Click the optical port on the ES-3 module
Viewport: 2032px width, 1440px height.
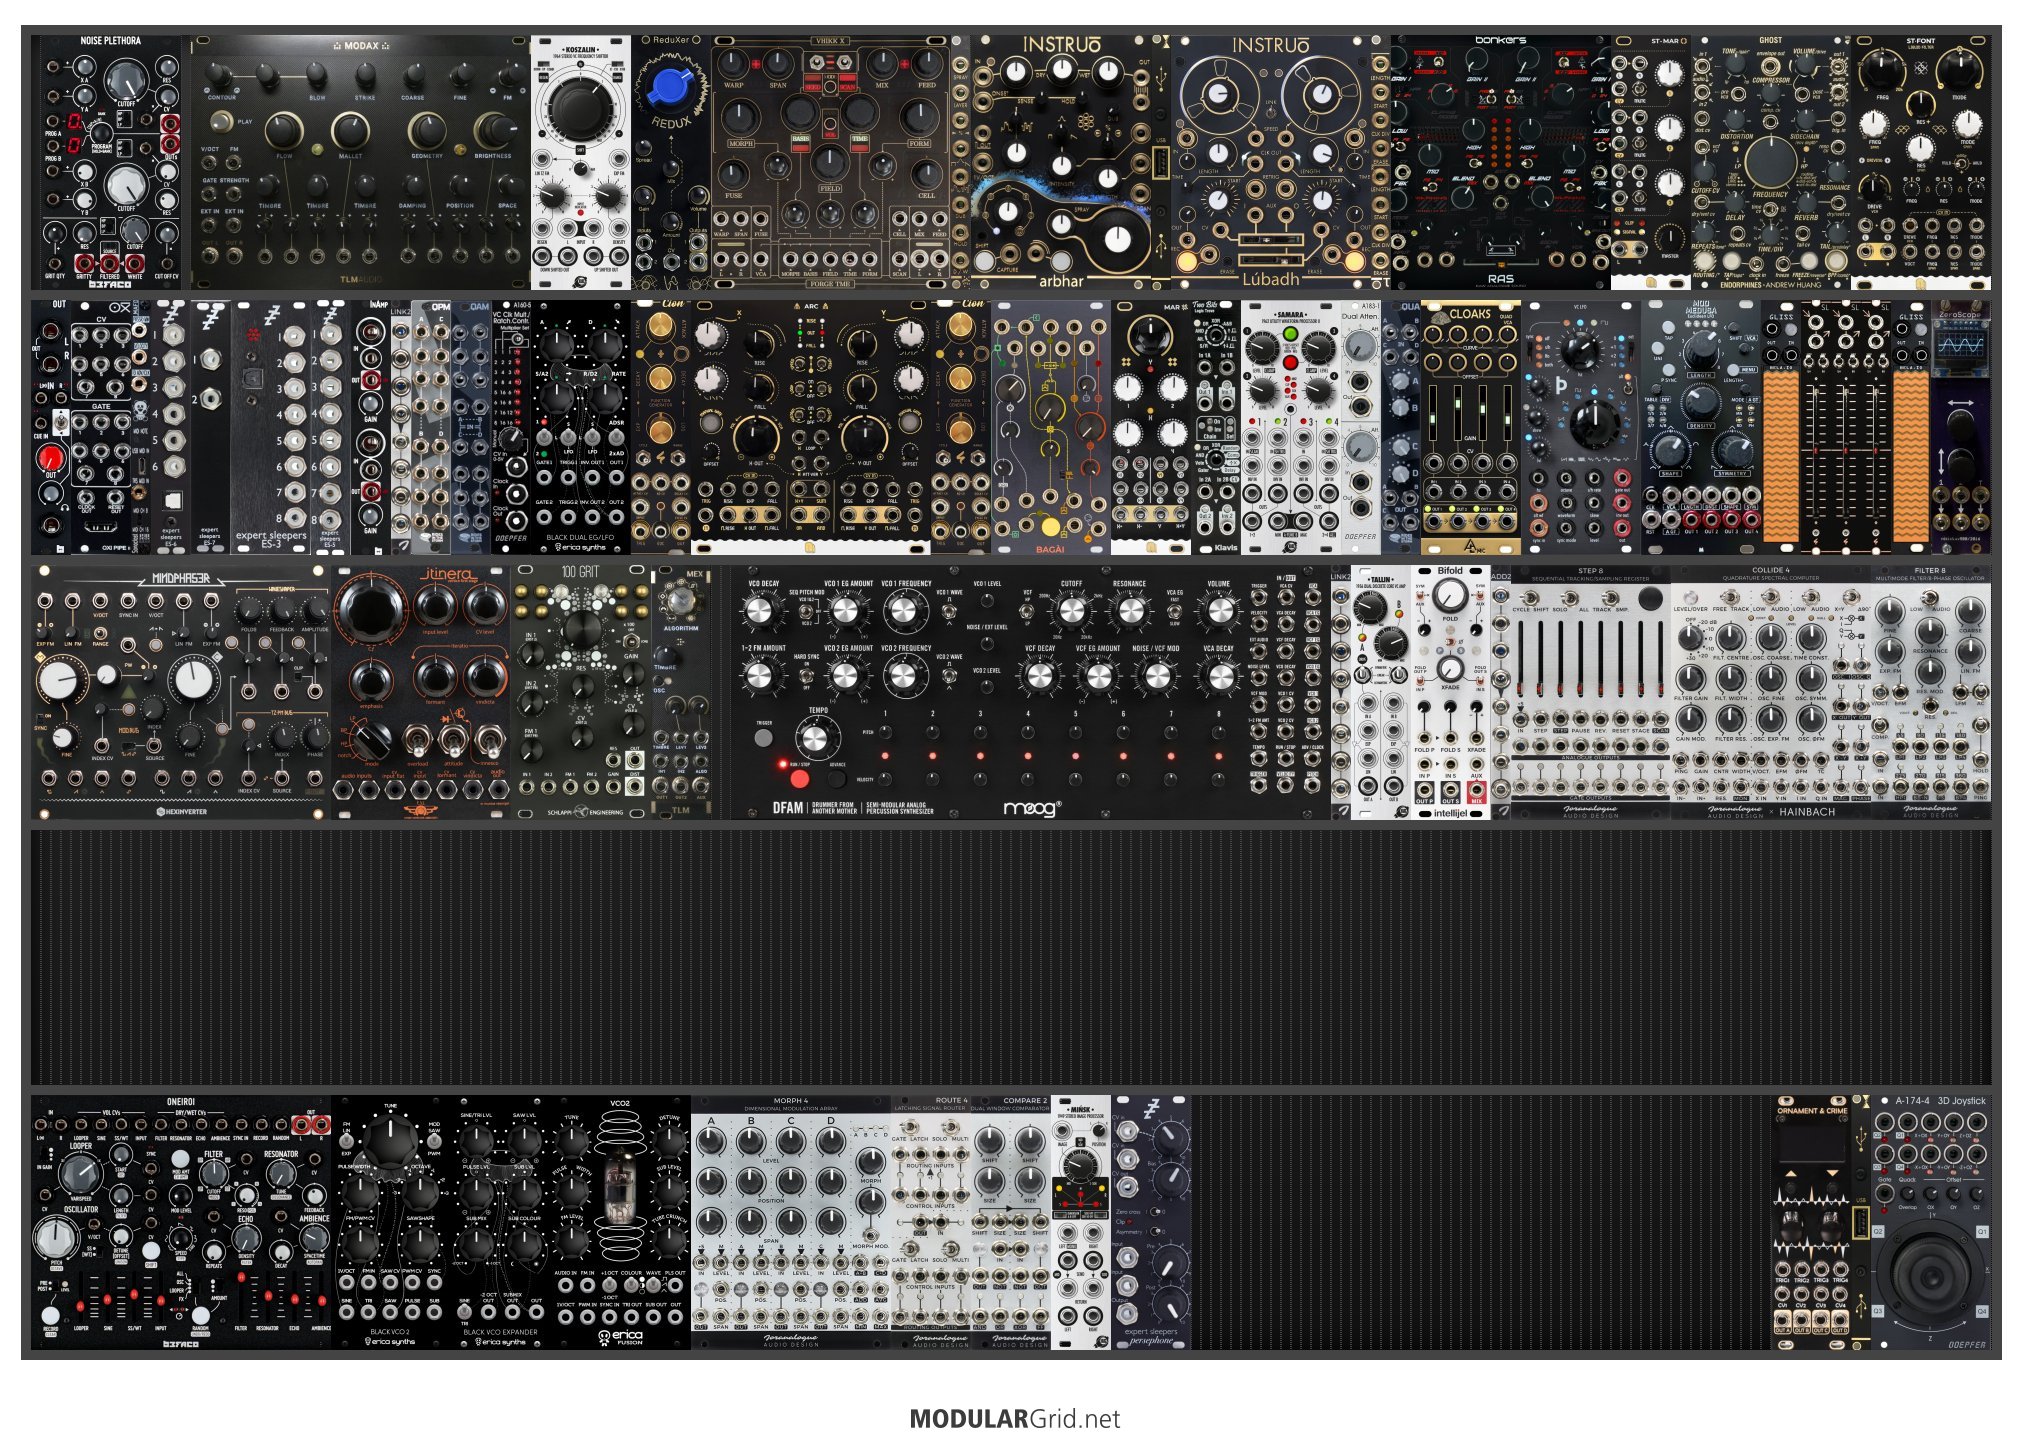pyautogui.click(x=253, y=377)
